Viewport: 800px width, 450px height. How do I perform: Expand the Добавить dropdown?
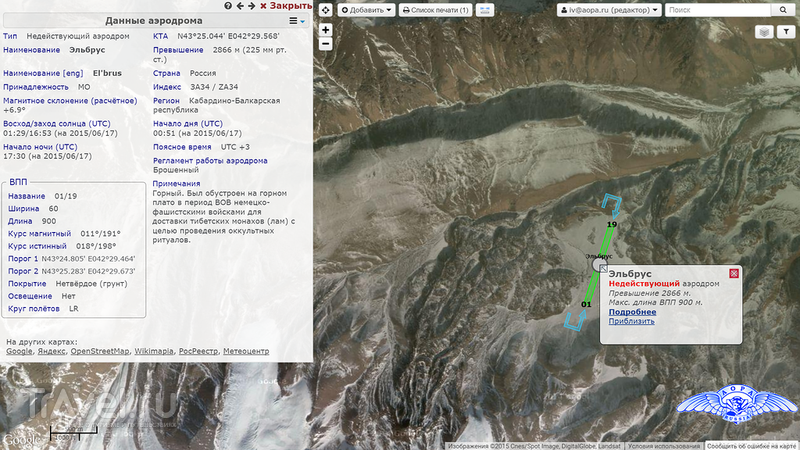point(366,10)
